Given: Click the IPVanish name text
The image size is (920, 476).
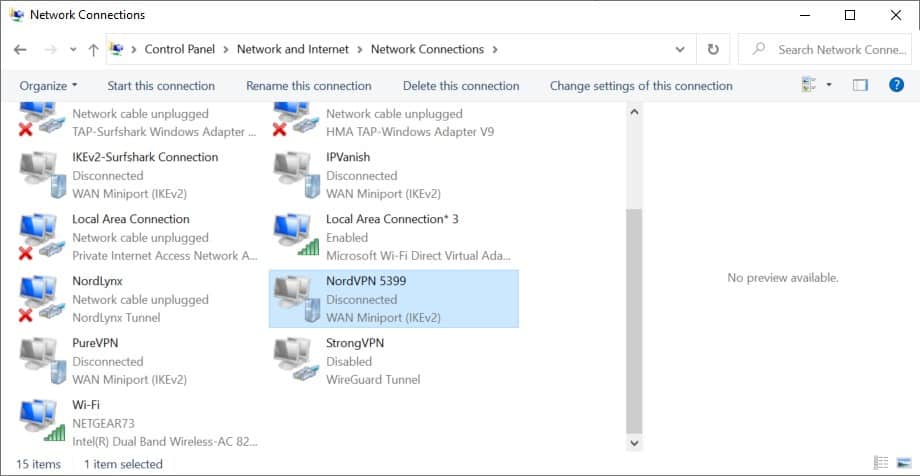Looking at the screenshot, I should (348, 157).
